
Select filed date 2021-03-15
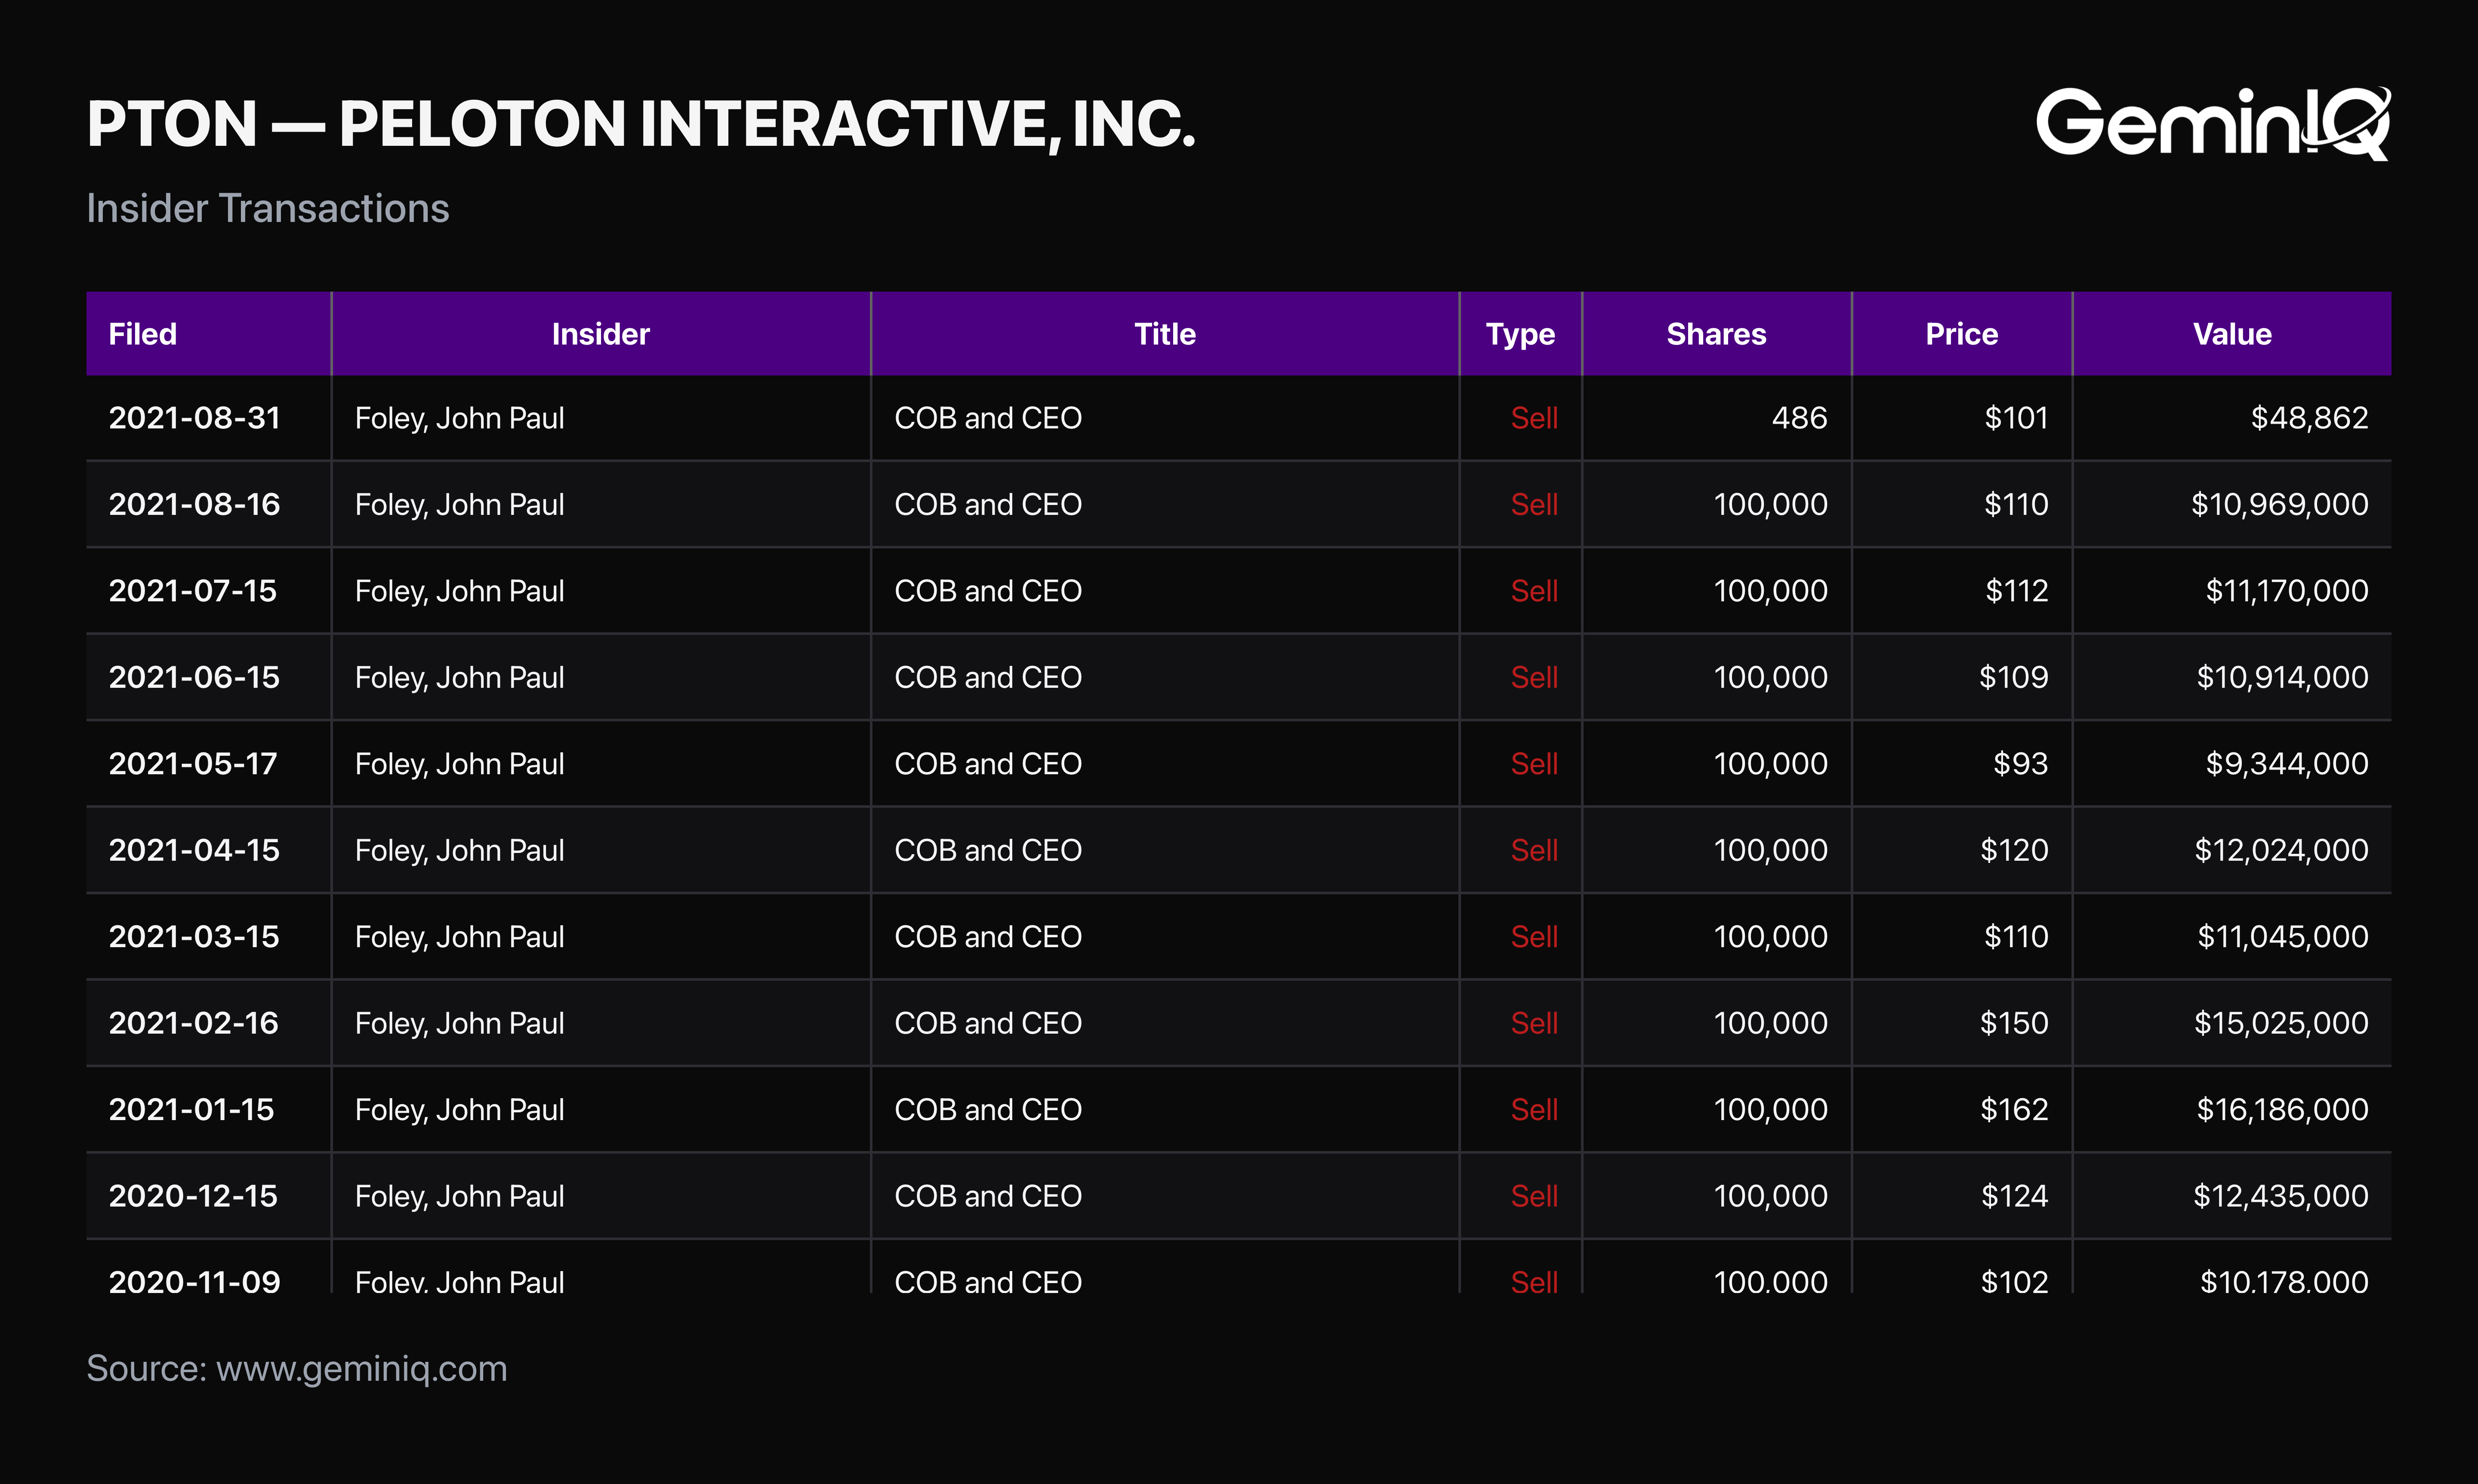[x=194, y=937]
